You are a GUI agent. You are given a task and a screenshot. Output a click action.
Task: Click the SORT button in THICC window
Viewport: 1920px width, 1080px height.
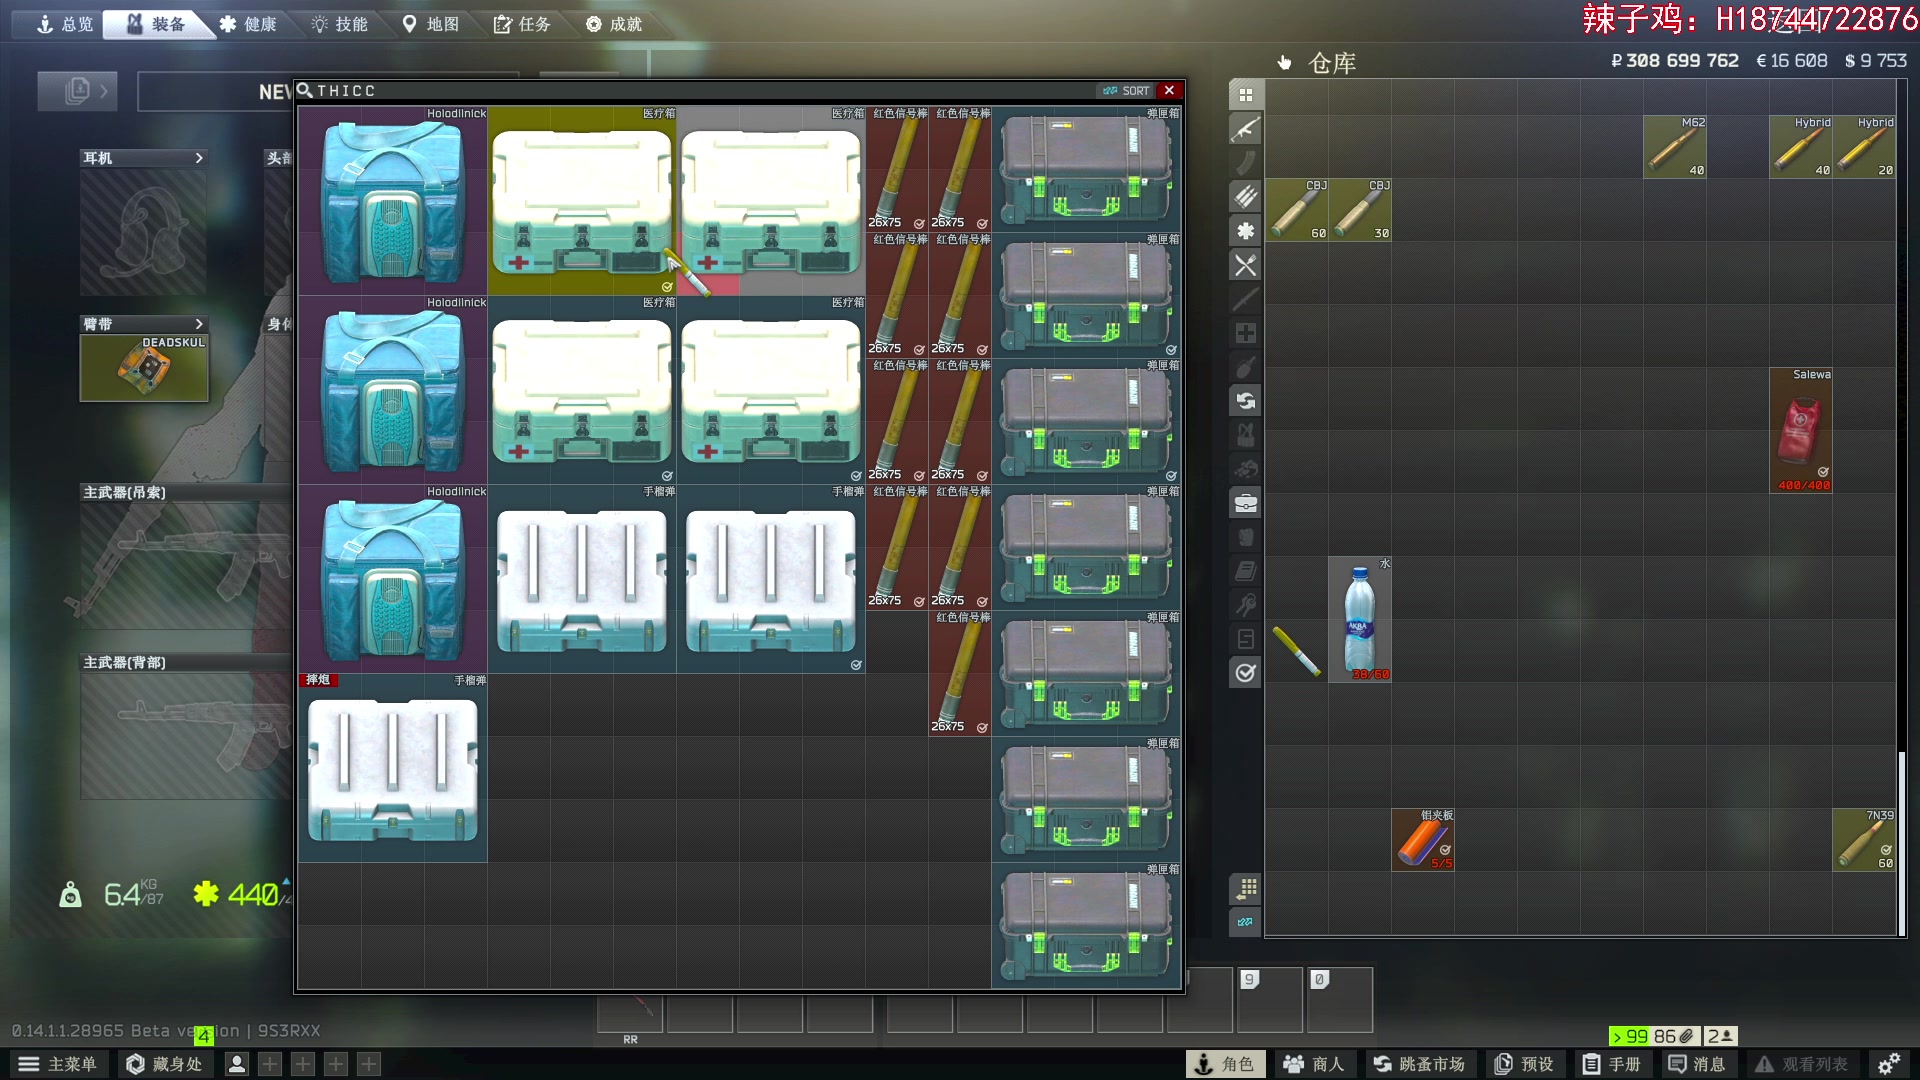1127,90
